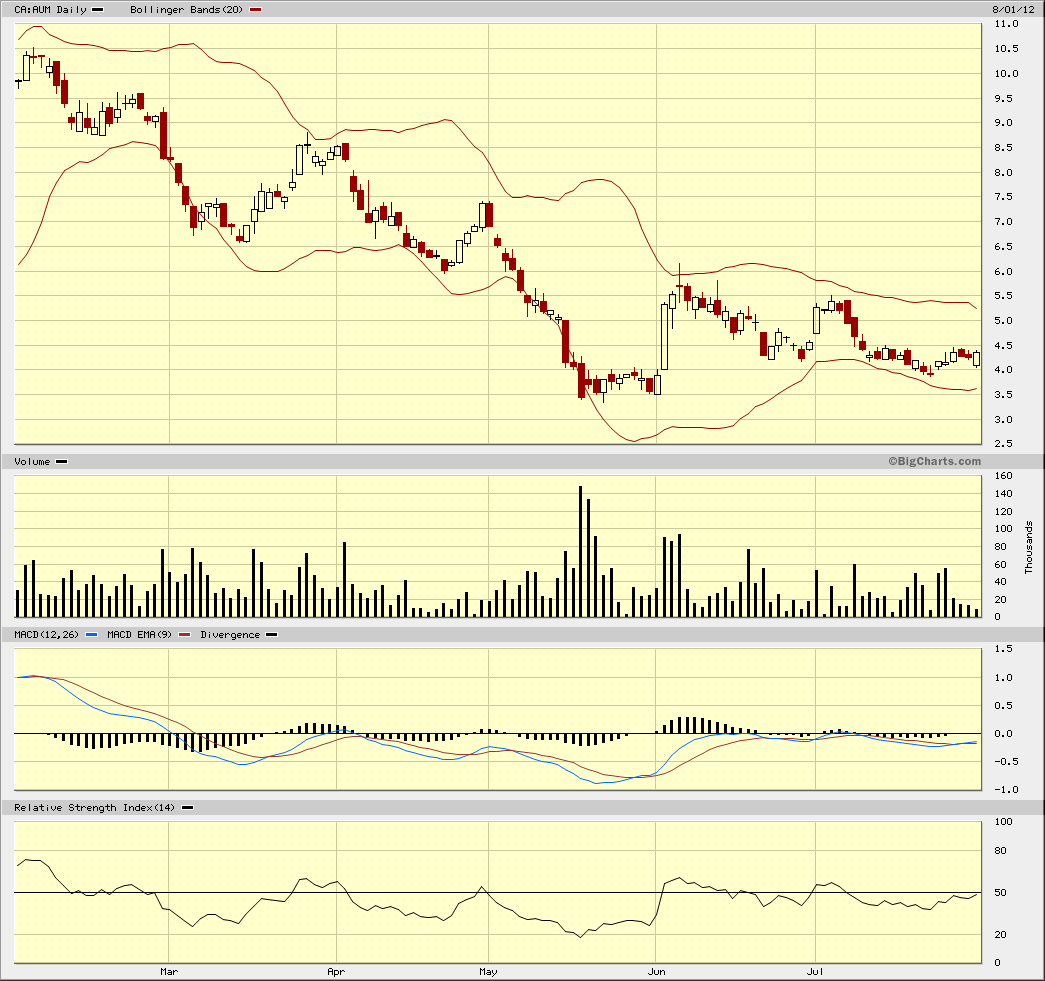Click the Divergence legend label
Viewport: 1045px width, 981px height.
coord(230,634)
